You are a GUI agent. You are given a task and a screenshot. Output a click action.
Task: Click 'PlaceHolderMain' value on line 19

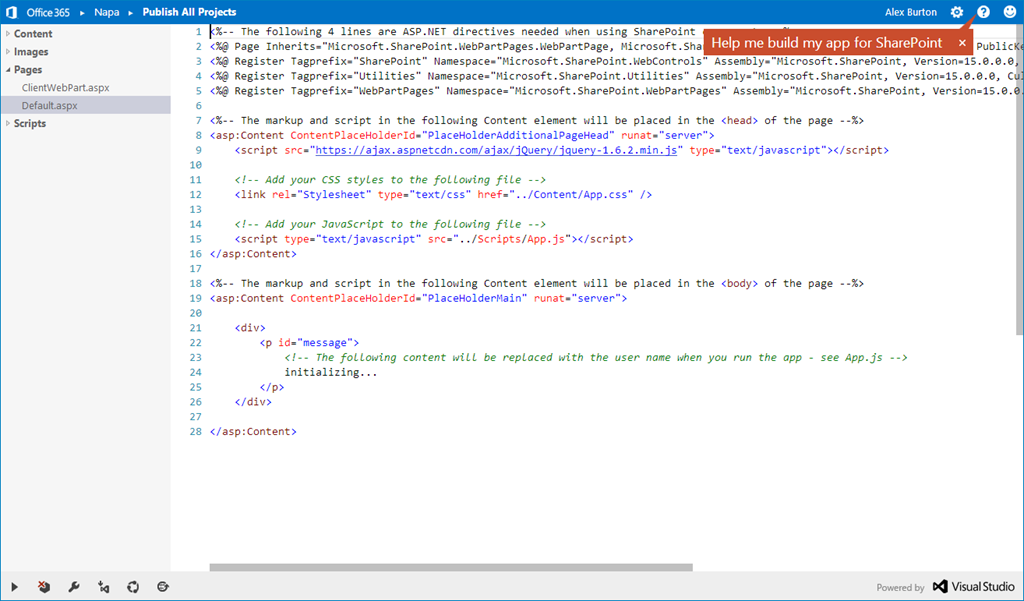click(475, 298)
